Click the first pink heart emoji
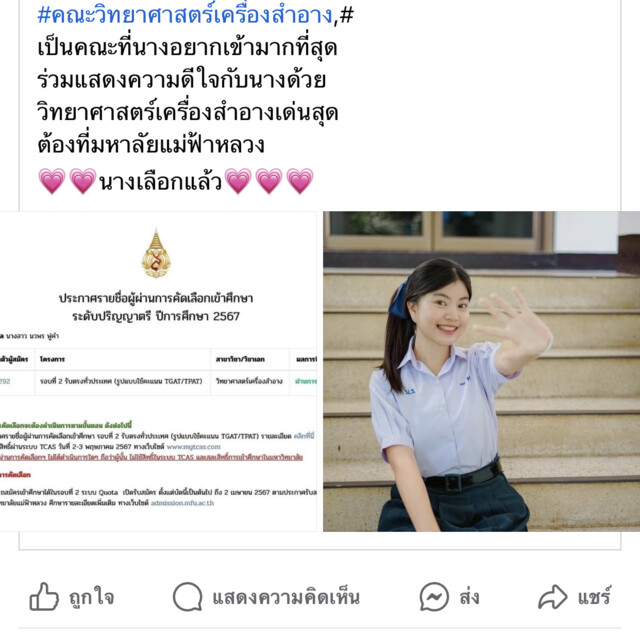640x640 pixels. pos(52,181)
